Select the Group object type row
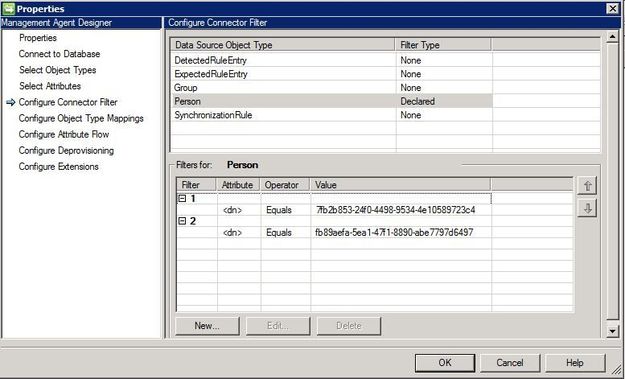 (332, 88)
